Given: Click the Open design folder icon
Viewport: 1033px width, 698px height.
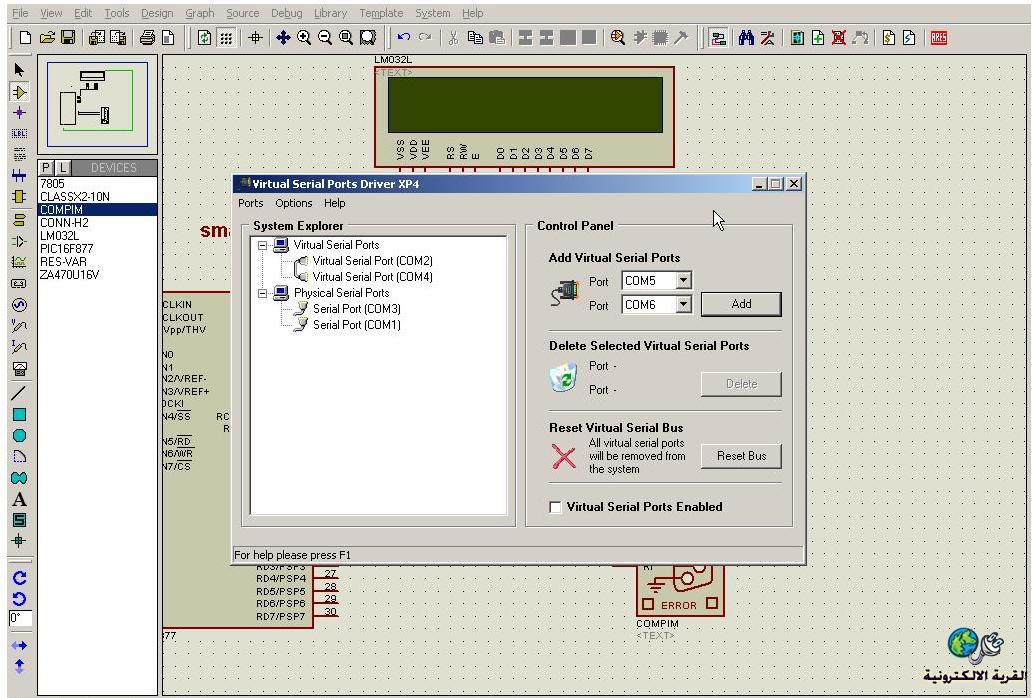Looking at the screenshot, I should tap(47, 38).
